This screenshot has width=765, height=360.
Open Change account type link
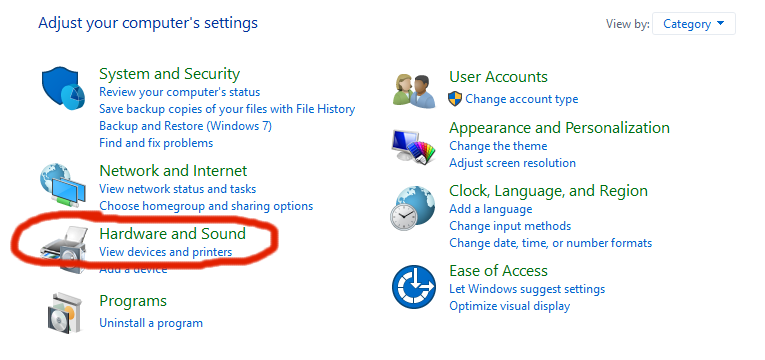click(x=522, y=99)
